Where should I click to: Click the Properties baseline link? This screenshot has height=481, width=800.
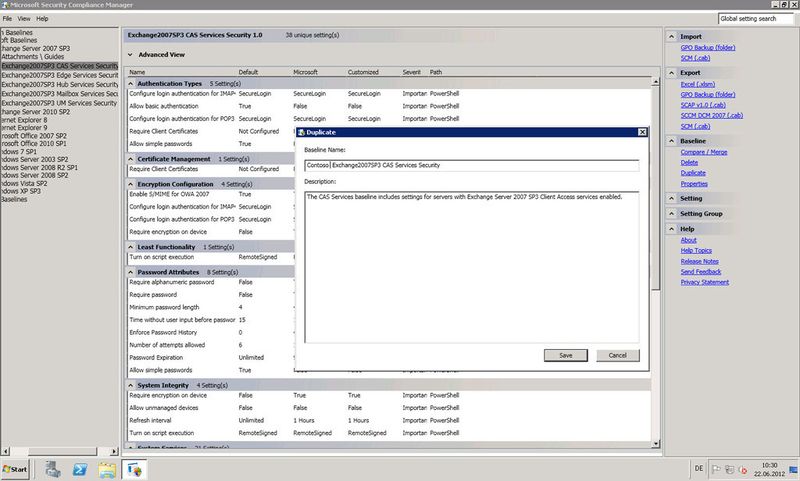(x=694, y=184)
